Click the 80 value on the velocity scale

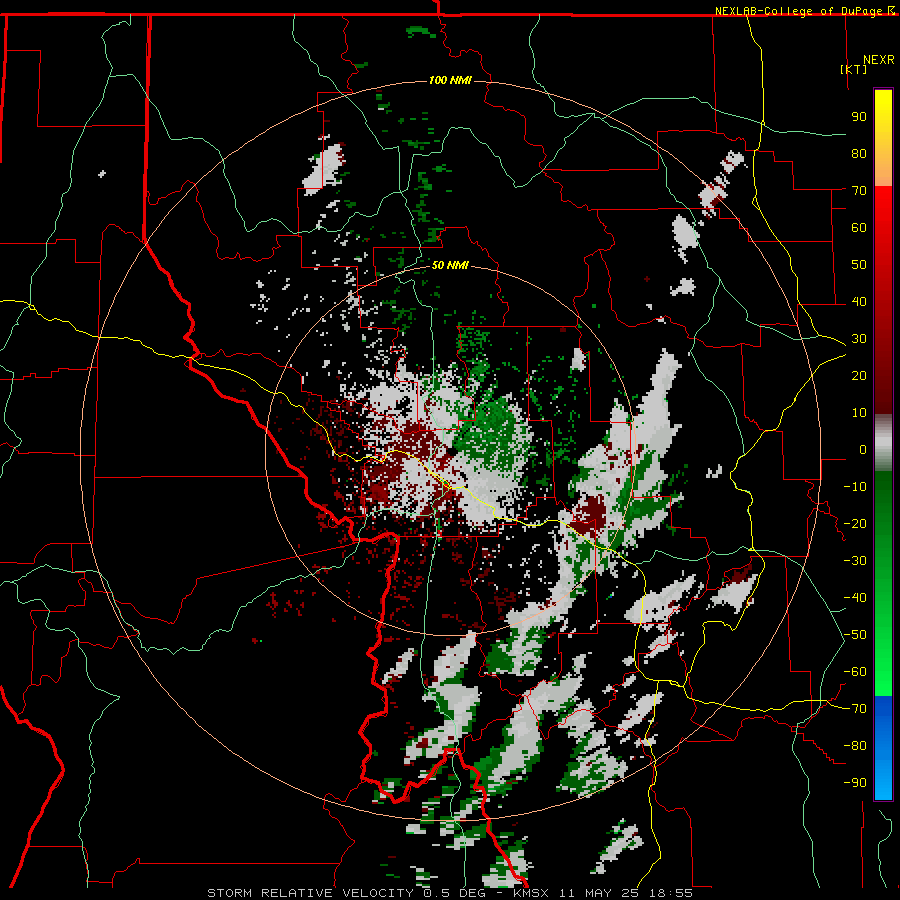tap(859, 154)
